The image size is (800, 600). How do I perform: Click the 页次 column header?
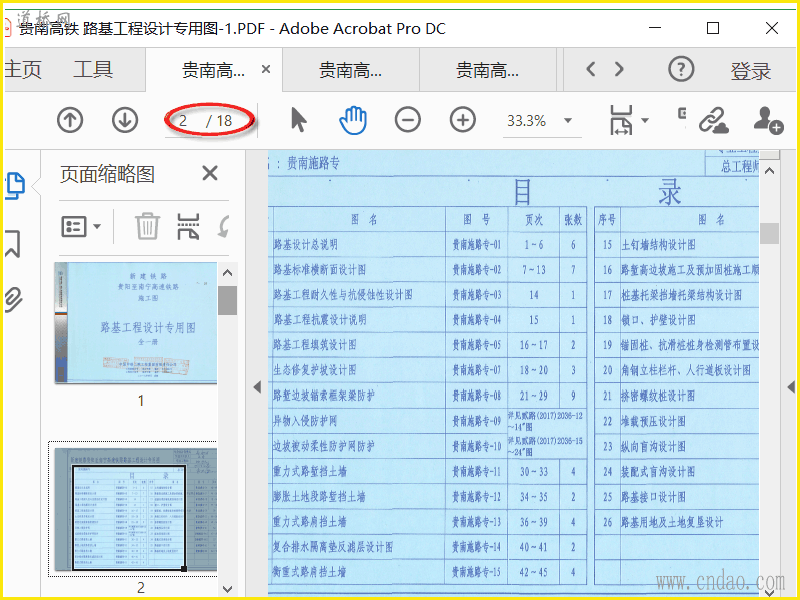coord(534,220)
